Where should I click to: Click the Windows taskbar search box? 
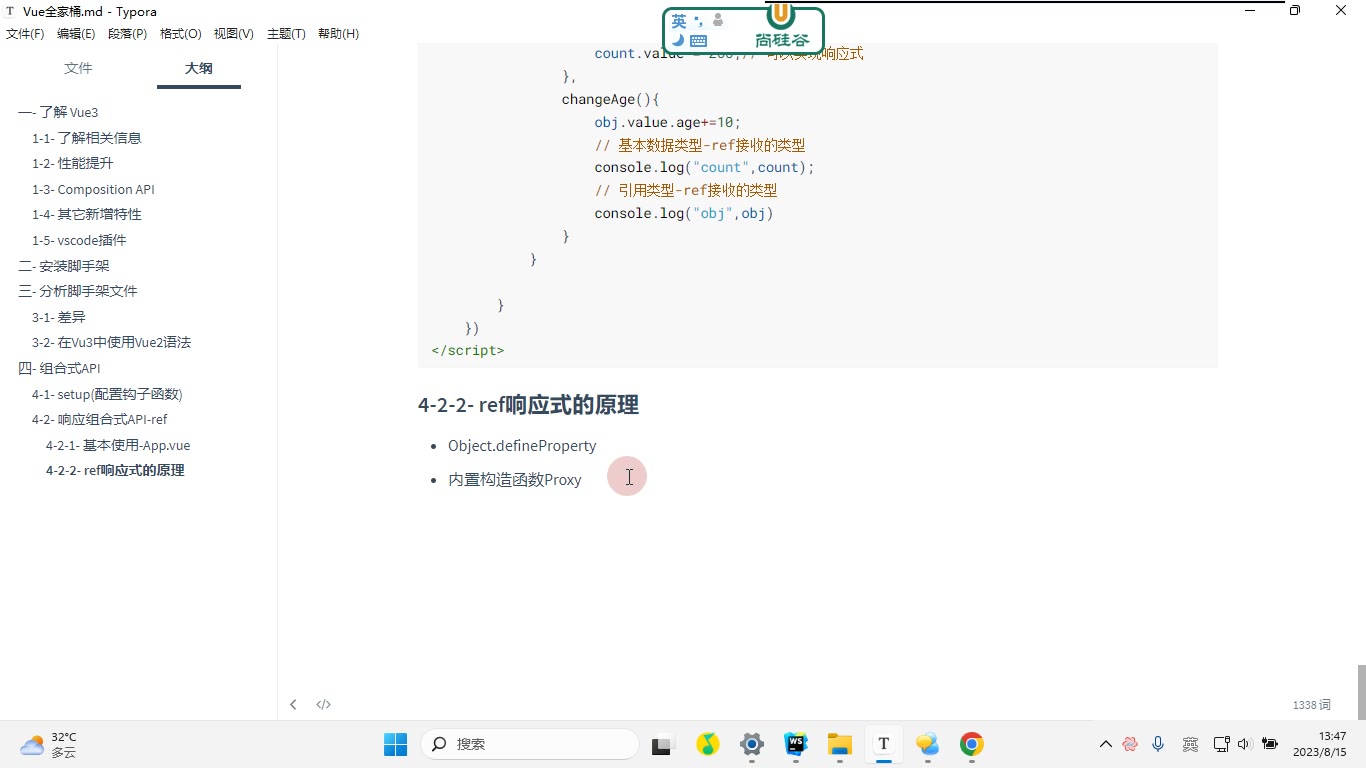point(529,744)
